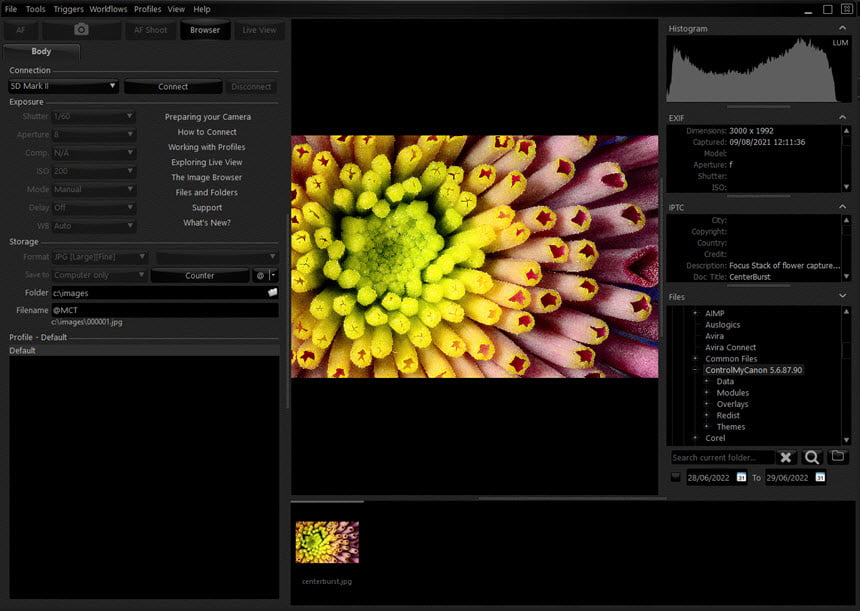Click the small counter settings icon
The image size is (860, 611).
261,275
